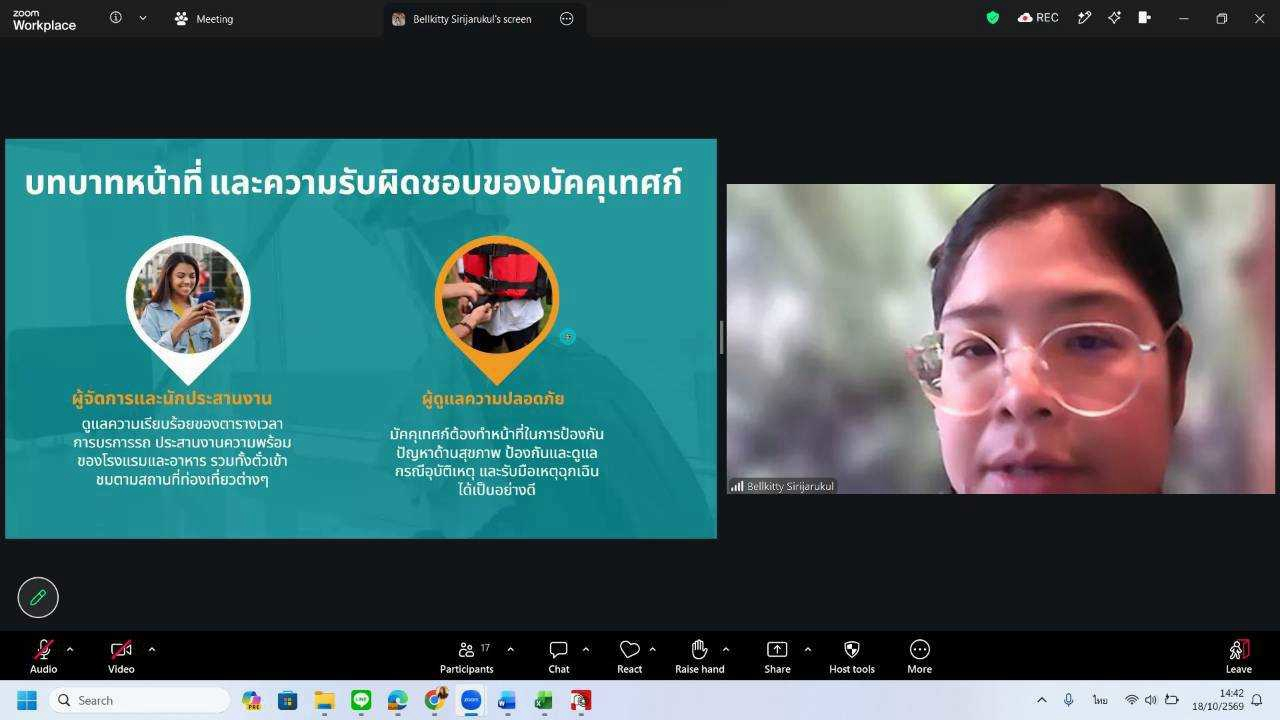Open the green encryption shield icon
The image size is (1280, 720).
(993, 18)
